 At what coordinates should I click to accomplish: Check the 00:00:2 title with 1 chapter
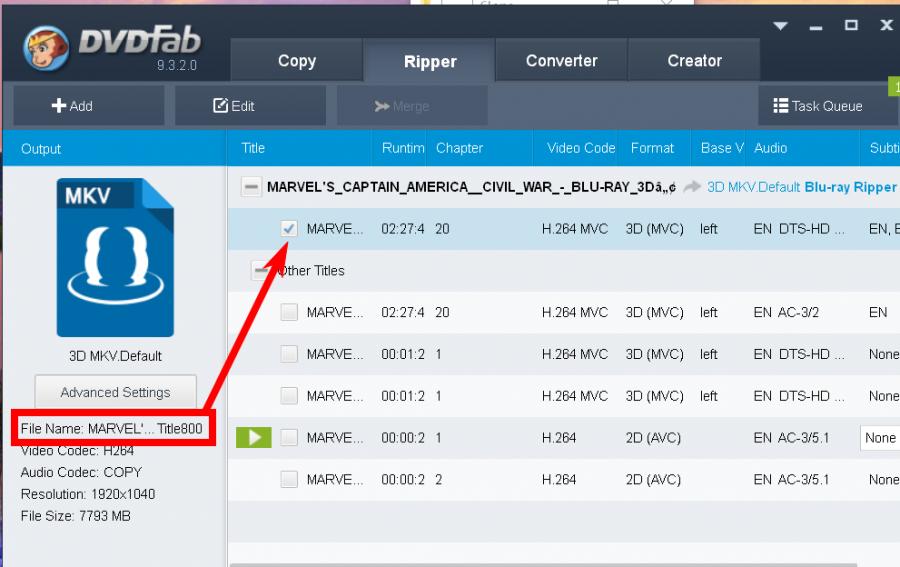coord(289,437)
